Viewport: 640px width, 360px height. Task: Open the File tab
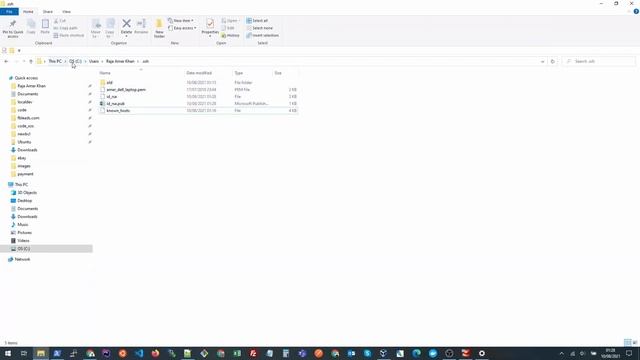click(x=9, y=12)
